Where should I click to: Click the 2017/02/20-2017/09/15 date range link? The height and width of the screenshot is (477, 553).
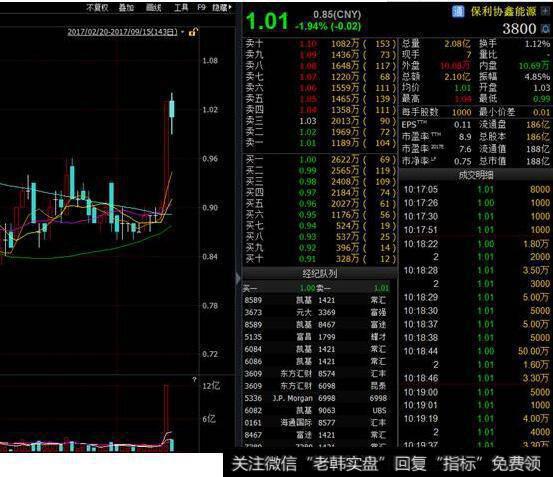pyautogui.click(x=122, y=32)
